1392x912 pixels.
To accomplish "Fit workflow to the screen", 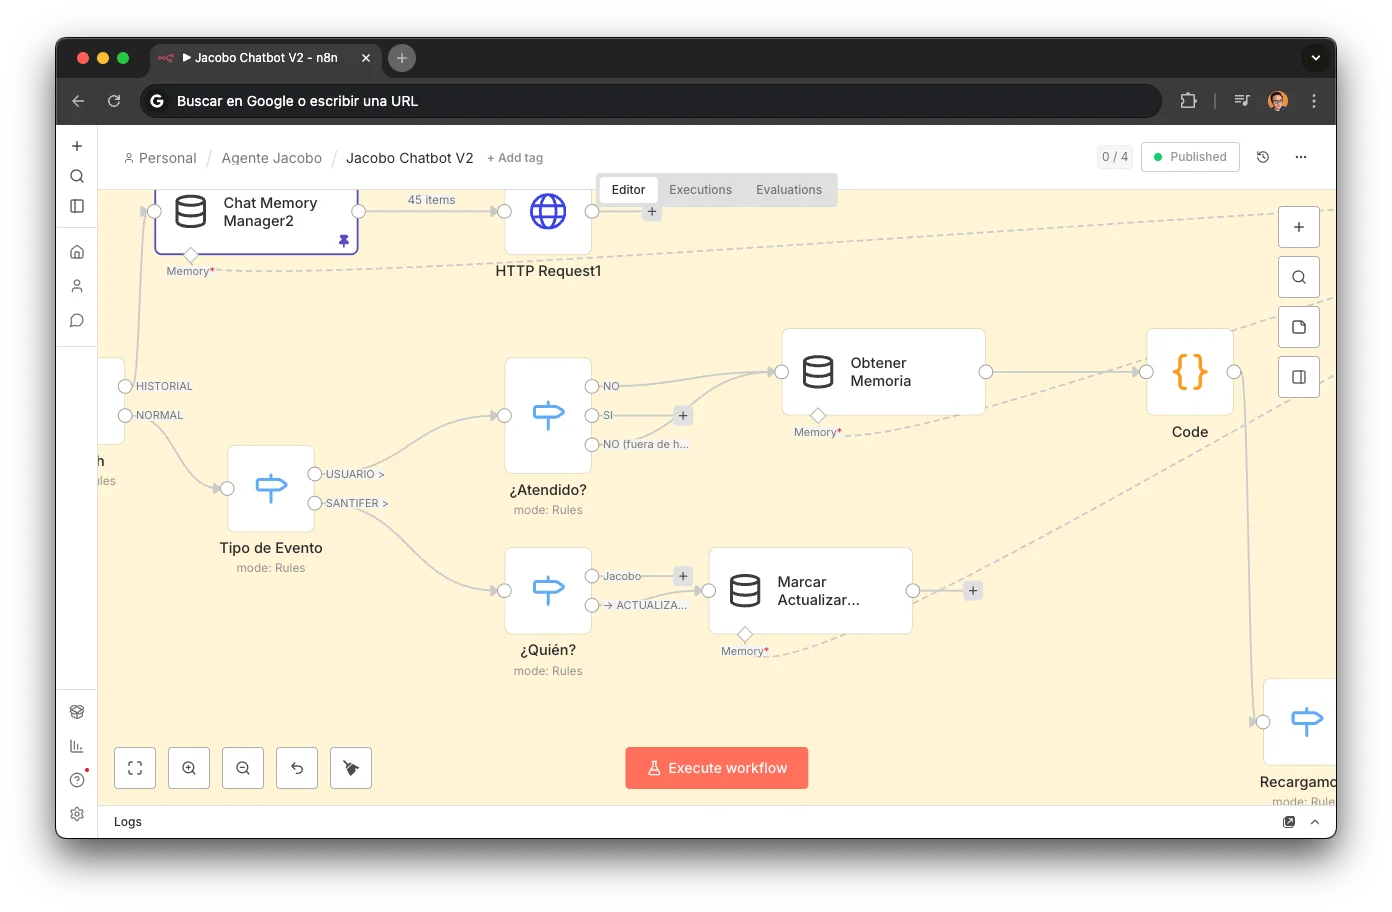I will click(x=134, y=768).
